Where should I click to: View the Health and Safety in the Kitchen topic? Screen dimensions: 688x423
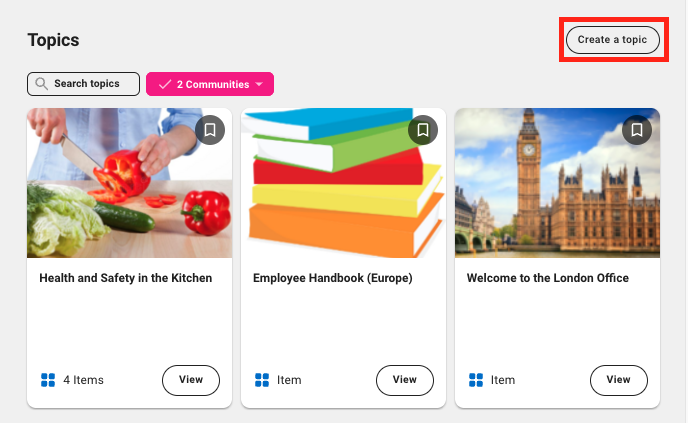(190, 380)
